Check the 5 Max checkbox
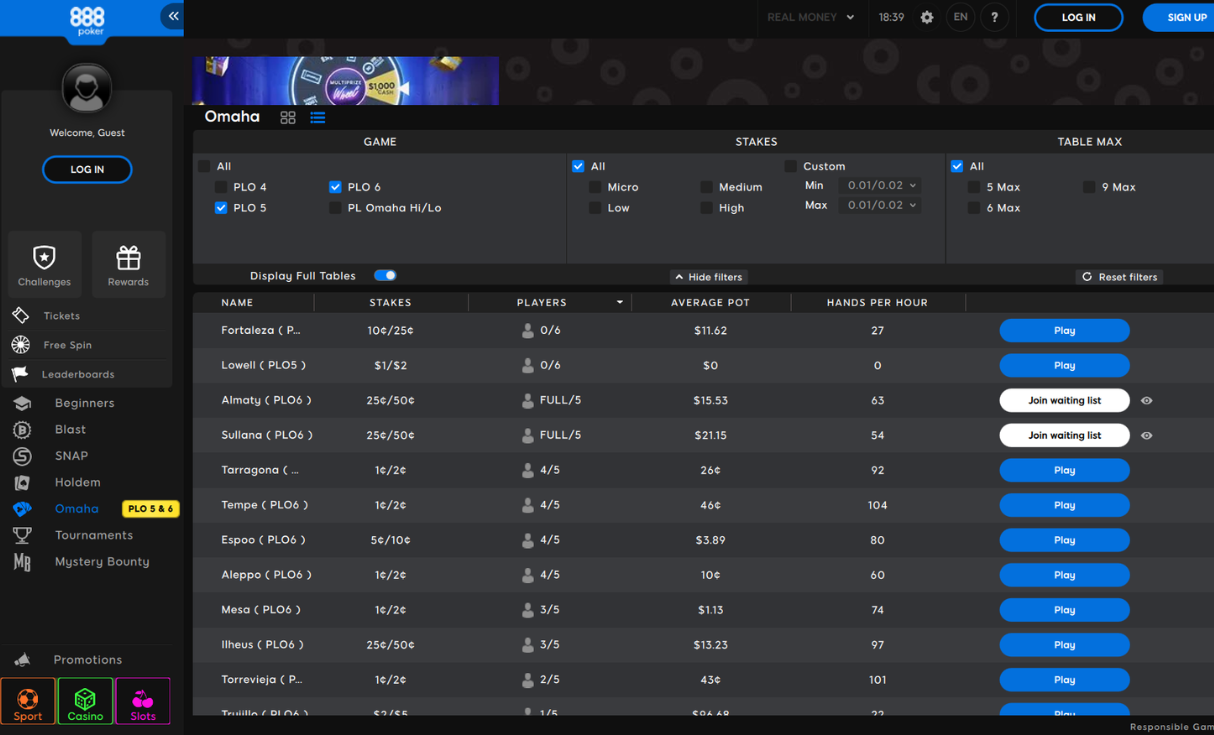The image size is (1214, 735). [x=973, y=187]
